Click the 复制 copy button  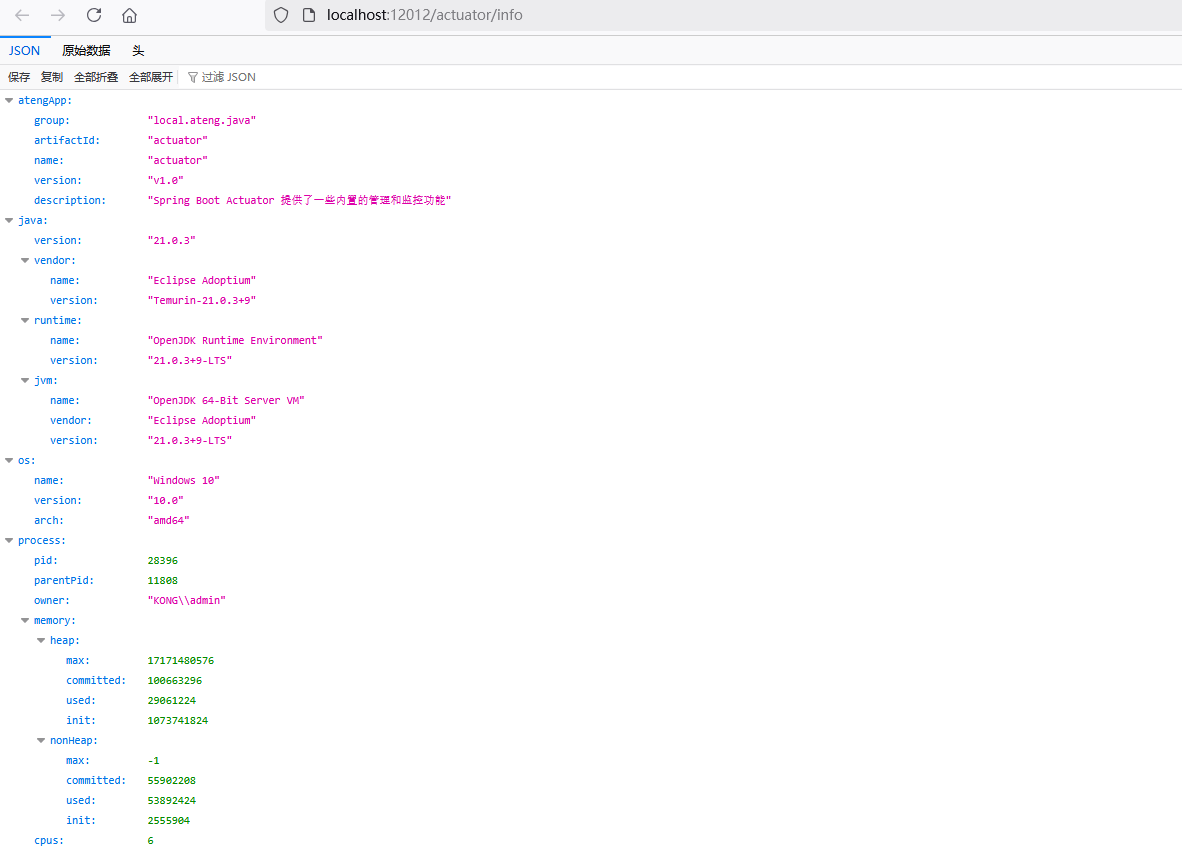(x=52, y=77)
